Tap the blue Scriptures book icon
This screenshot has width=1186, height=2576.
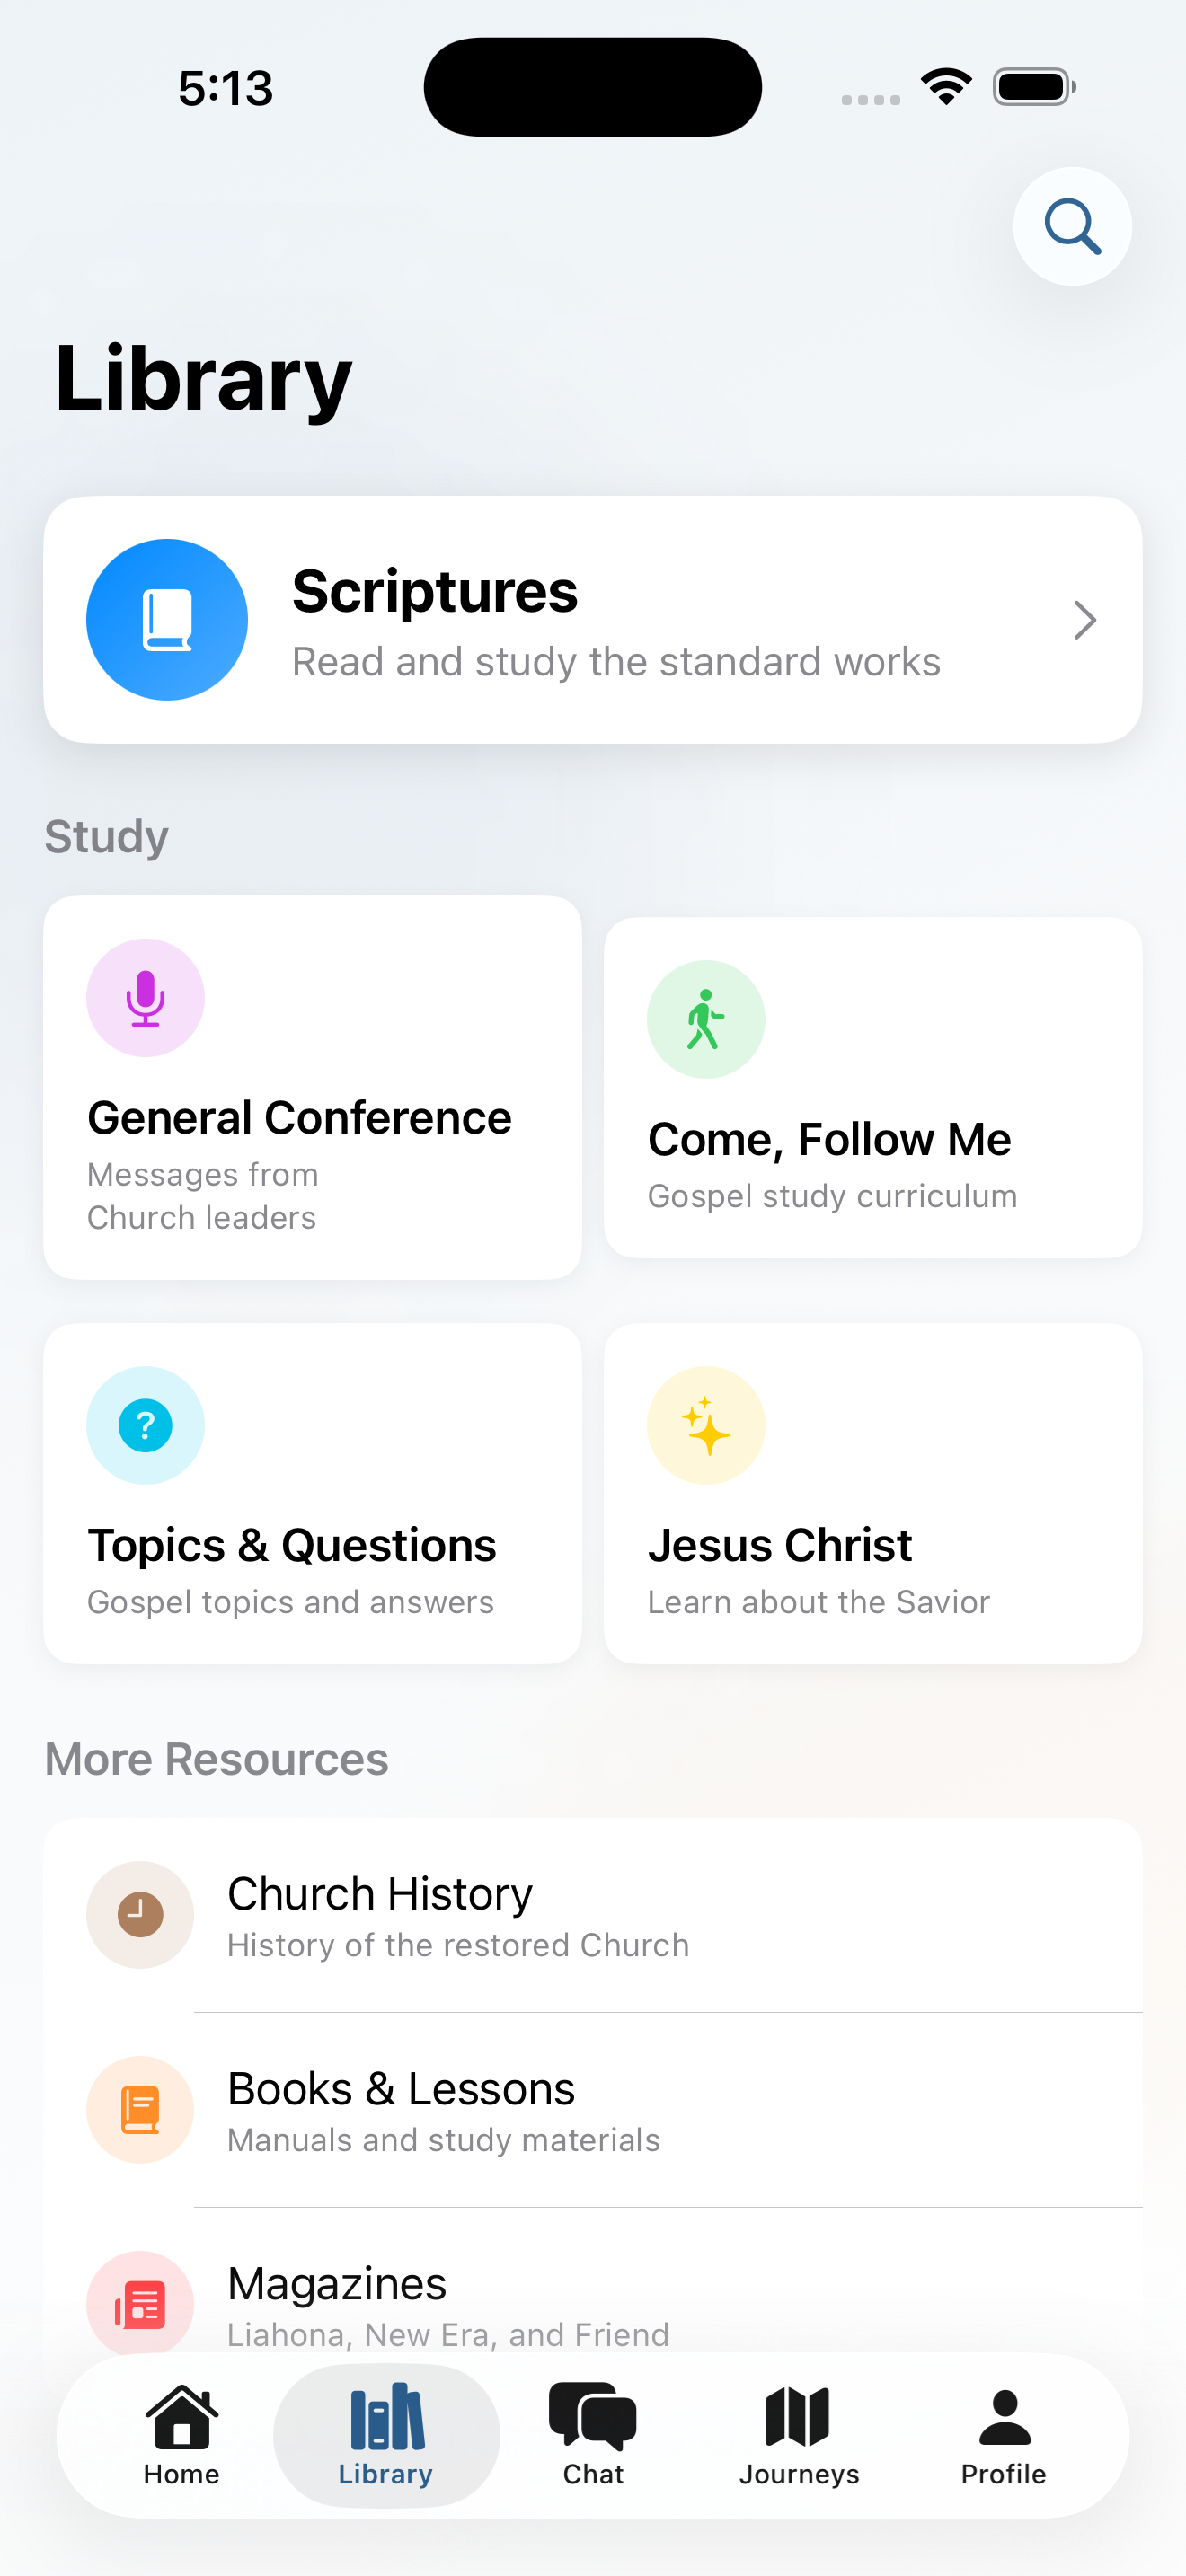click(x=167, y=620)
